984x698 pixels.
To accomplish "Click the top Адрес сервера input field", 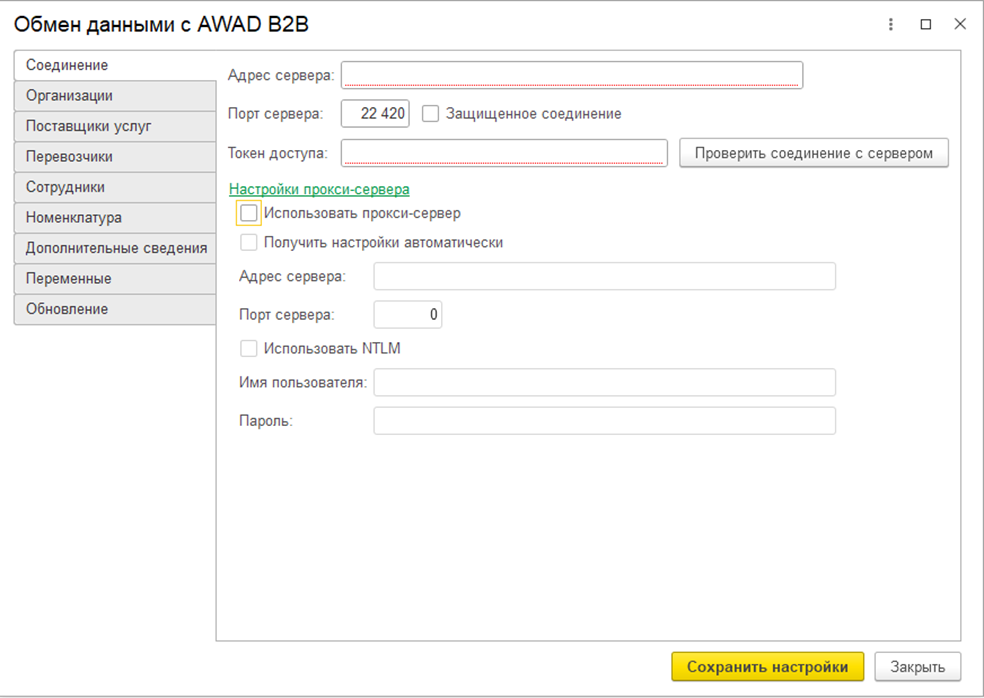I will point(571,75).
